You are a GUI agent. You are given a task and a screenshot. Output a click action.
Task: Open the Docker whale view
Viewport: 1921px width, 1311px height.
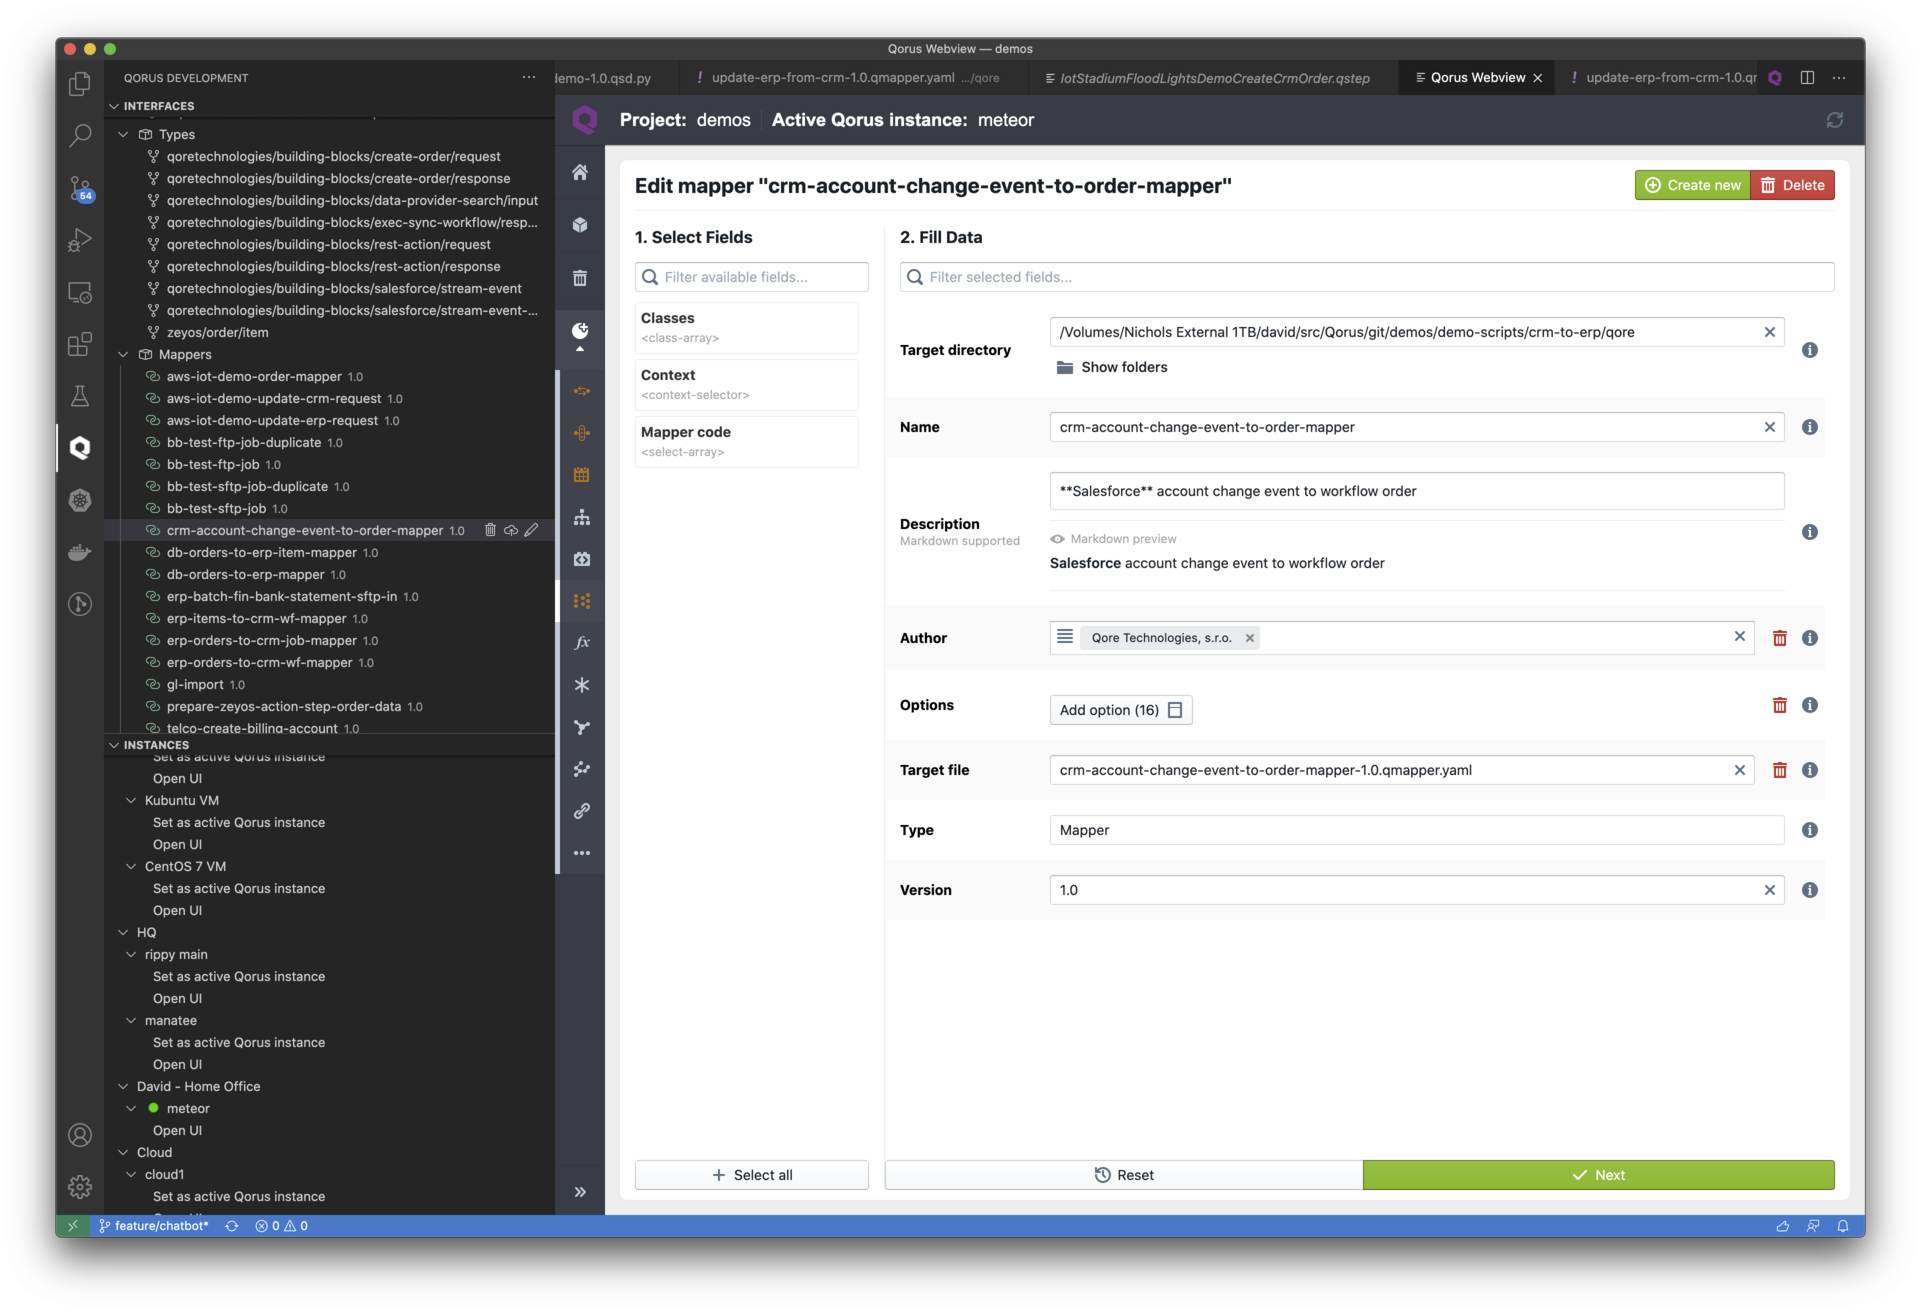pyautogui.click(x=80, y=552)
